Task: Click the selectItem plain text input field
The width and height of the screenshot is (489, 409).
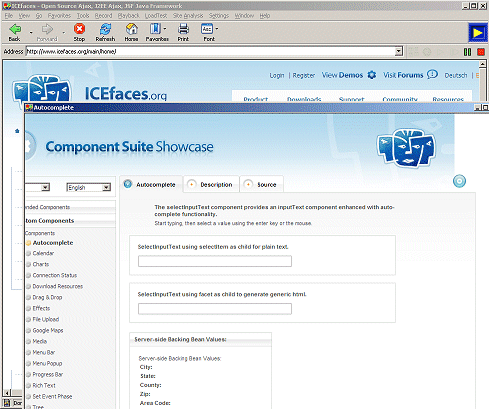Action: 215,261
